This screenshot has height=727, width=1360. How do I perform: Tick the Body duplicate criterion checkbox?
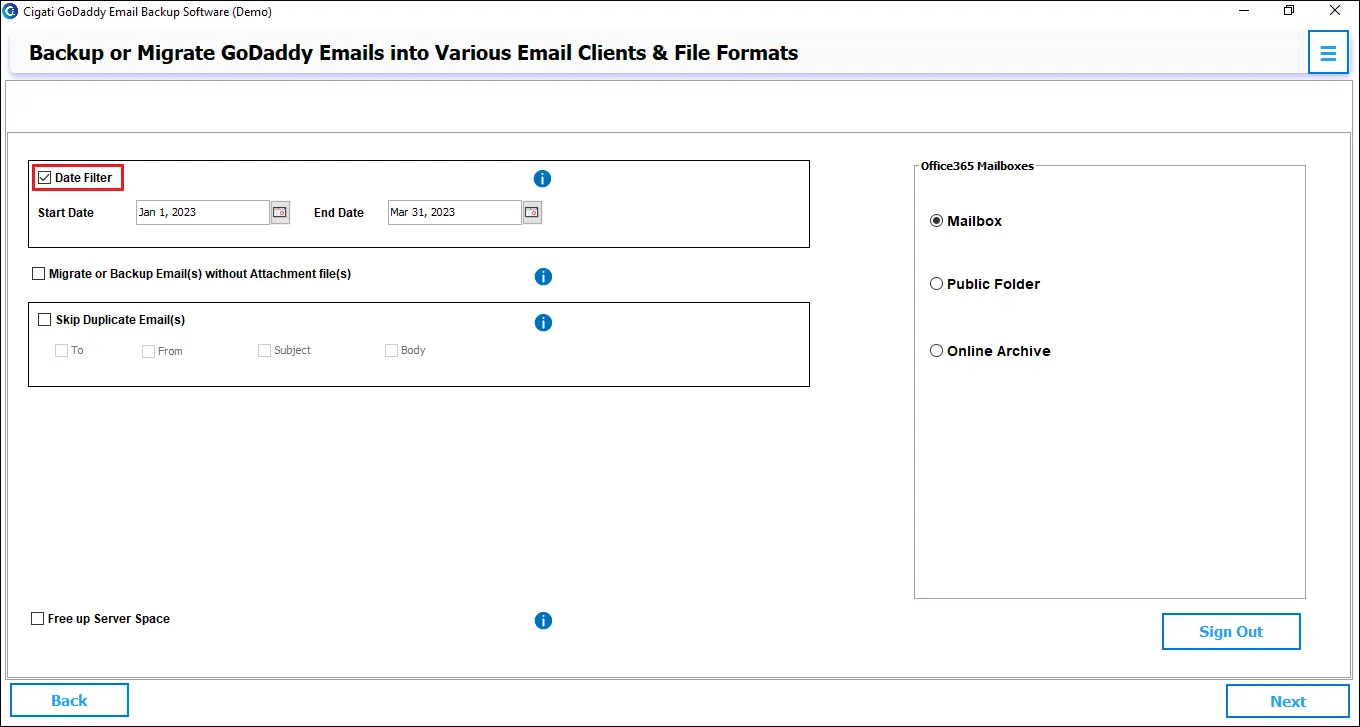tap(391, 351)
